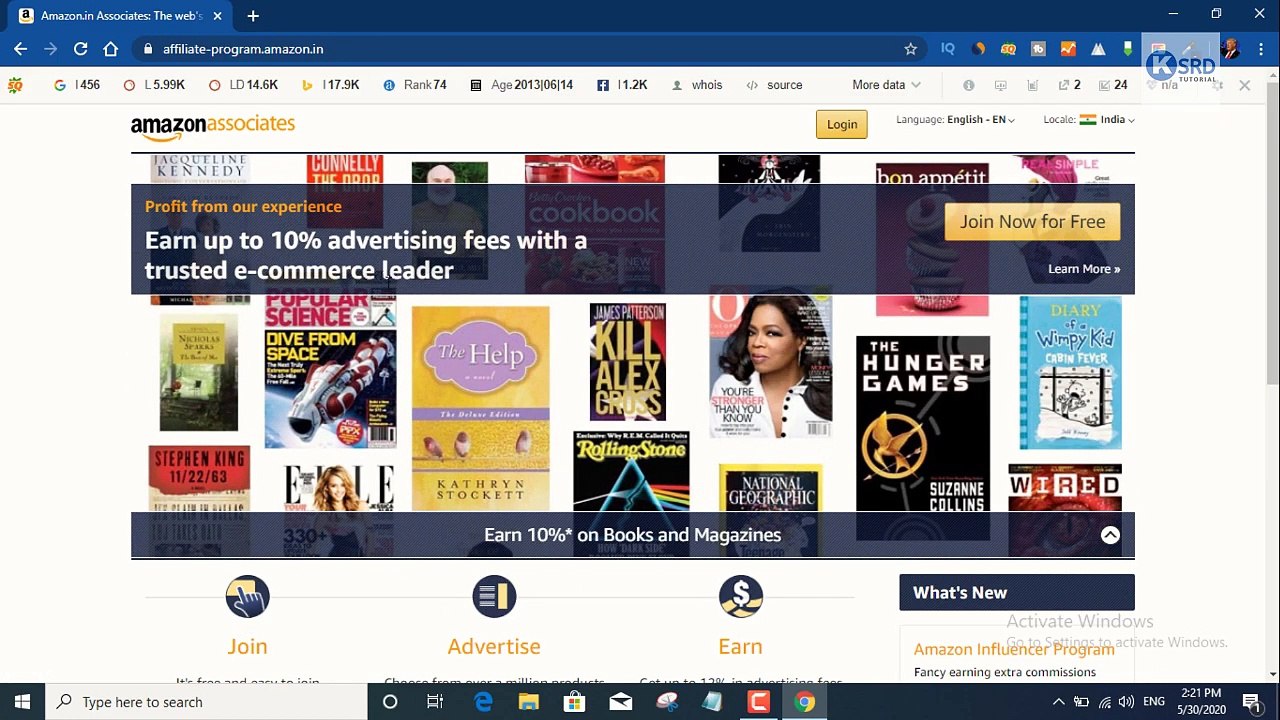Click Kill Alex Cross book cover

pyautogui.click(x=627, y=362)
